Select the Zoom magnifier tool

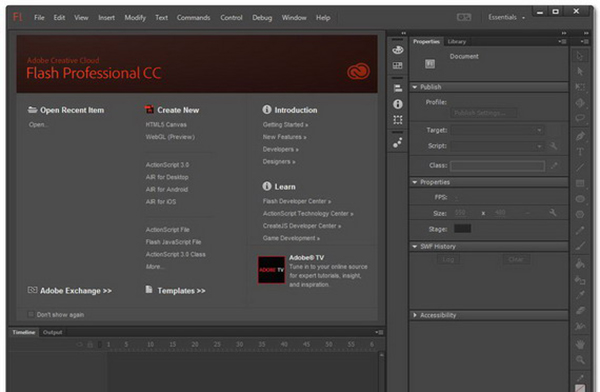pos(580,360)
